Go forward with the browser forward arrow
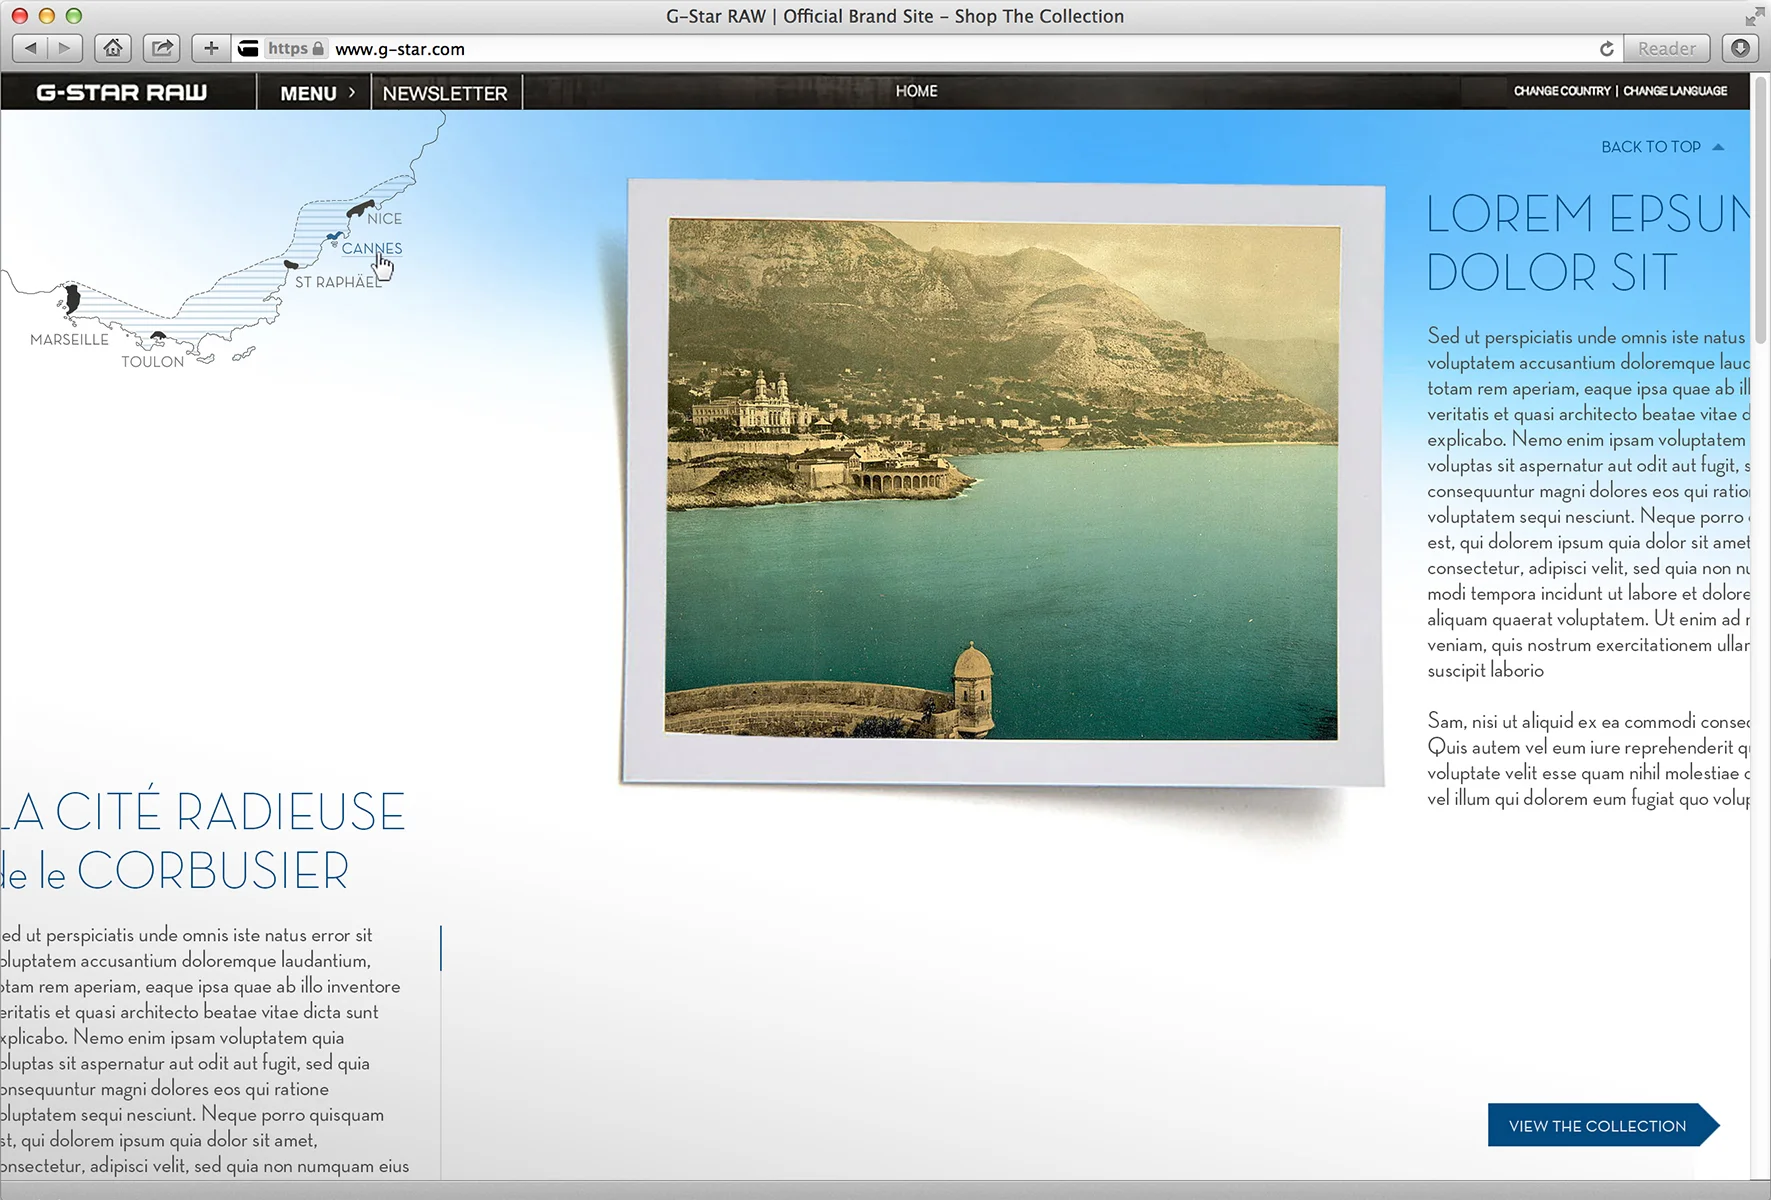Screen dimensions: 1771x1200 (x=65, y=48)
